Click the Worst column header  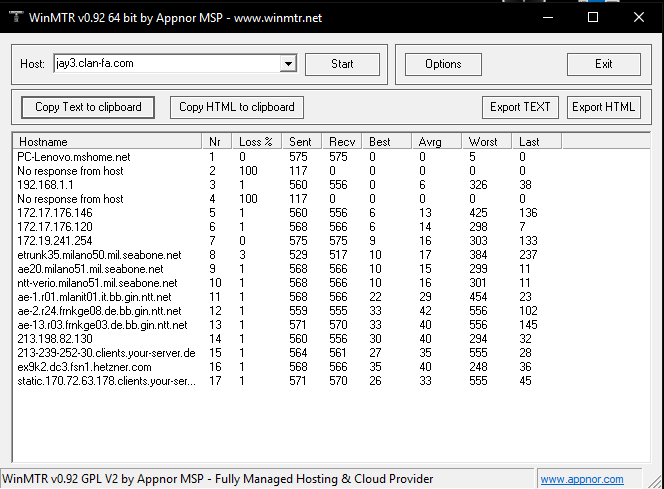(487, 142)
